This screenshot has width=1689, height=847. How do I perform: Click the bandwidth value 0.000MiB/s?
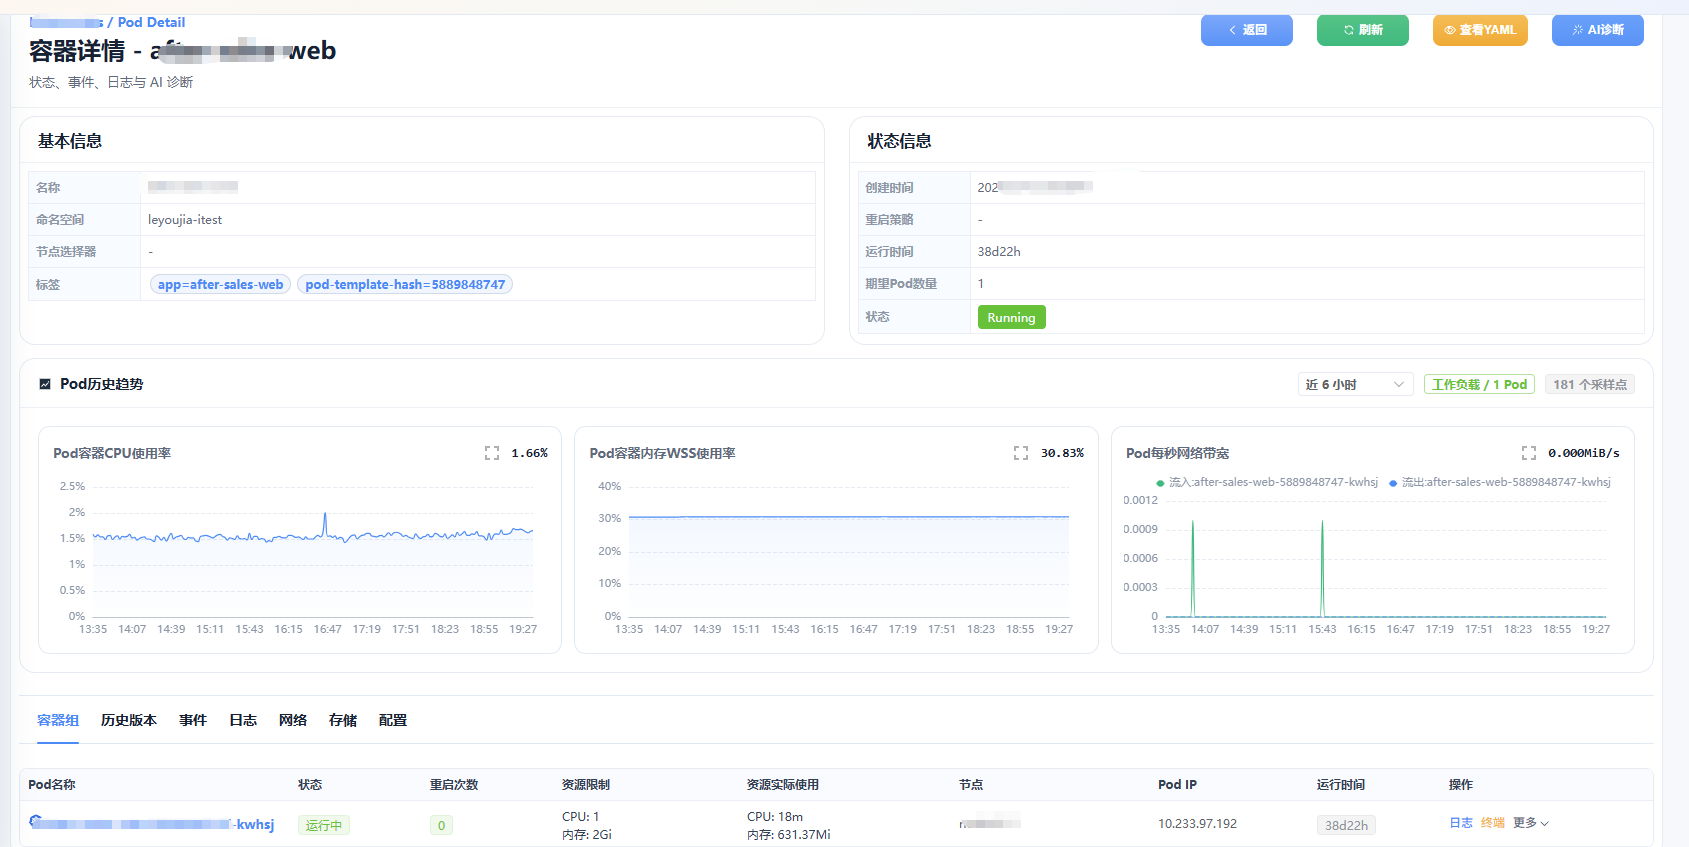click(x=1584, y=453)
